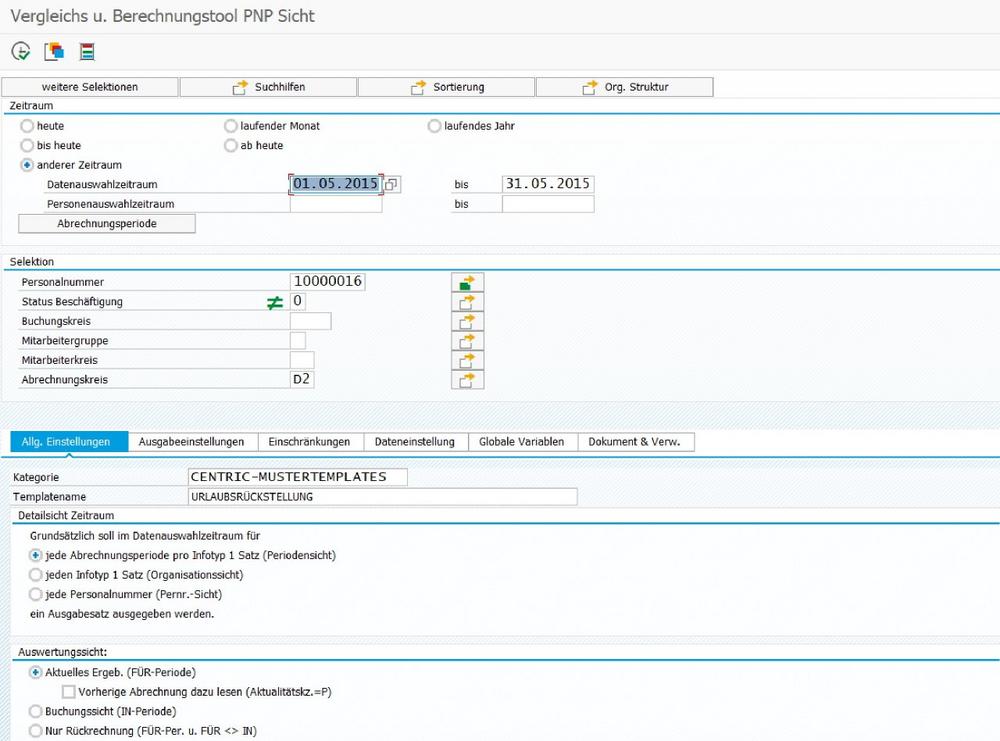Expand the Org. Struktur selection button
The image size is (1000, 741).
click(624, 87)
